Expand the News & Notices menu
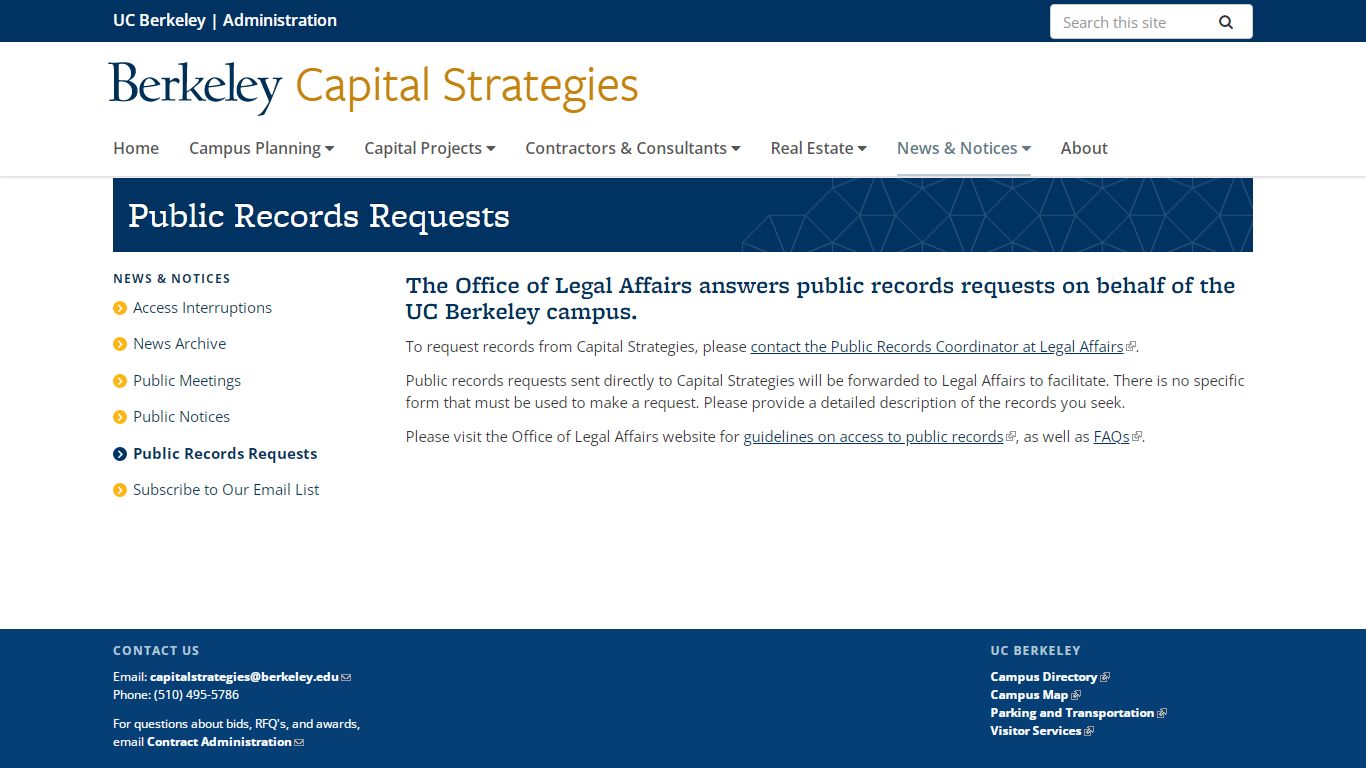The width and height of the screenshot is (1366, 768). click(963, 148)
